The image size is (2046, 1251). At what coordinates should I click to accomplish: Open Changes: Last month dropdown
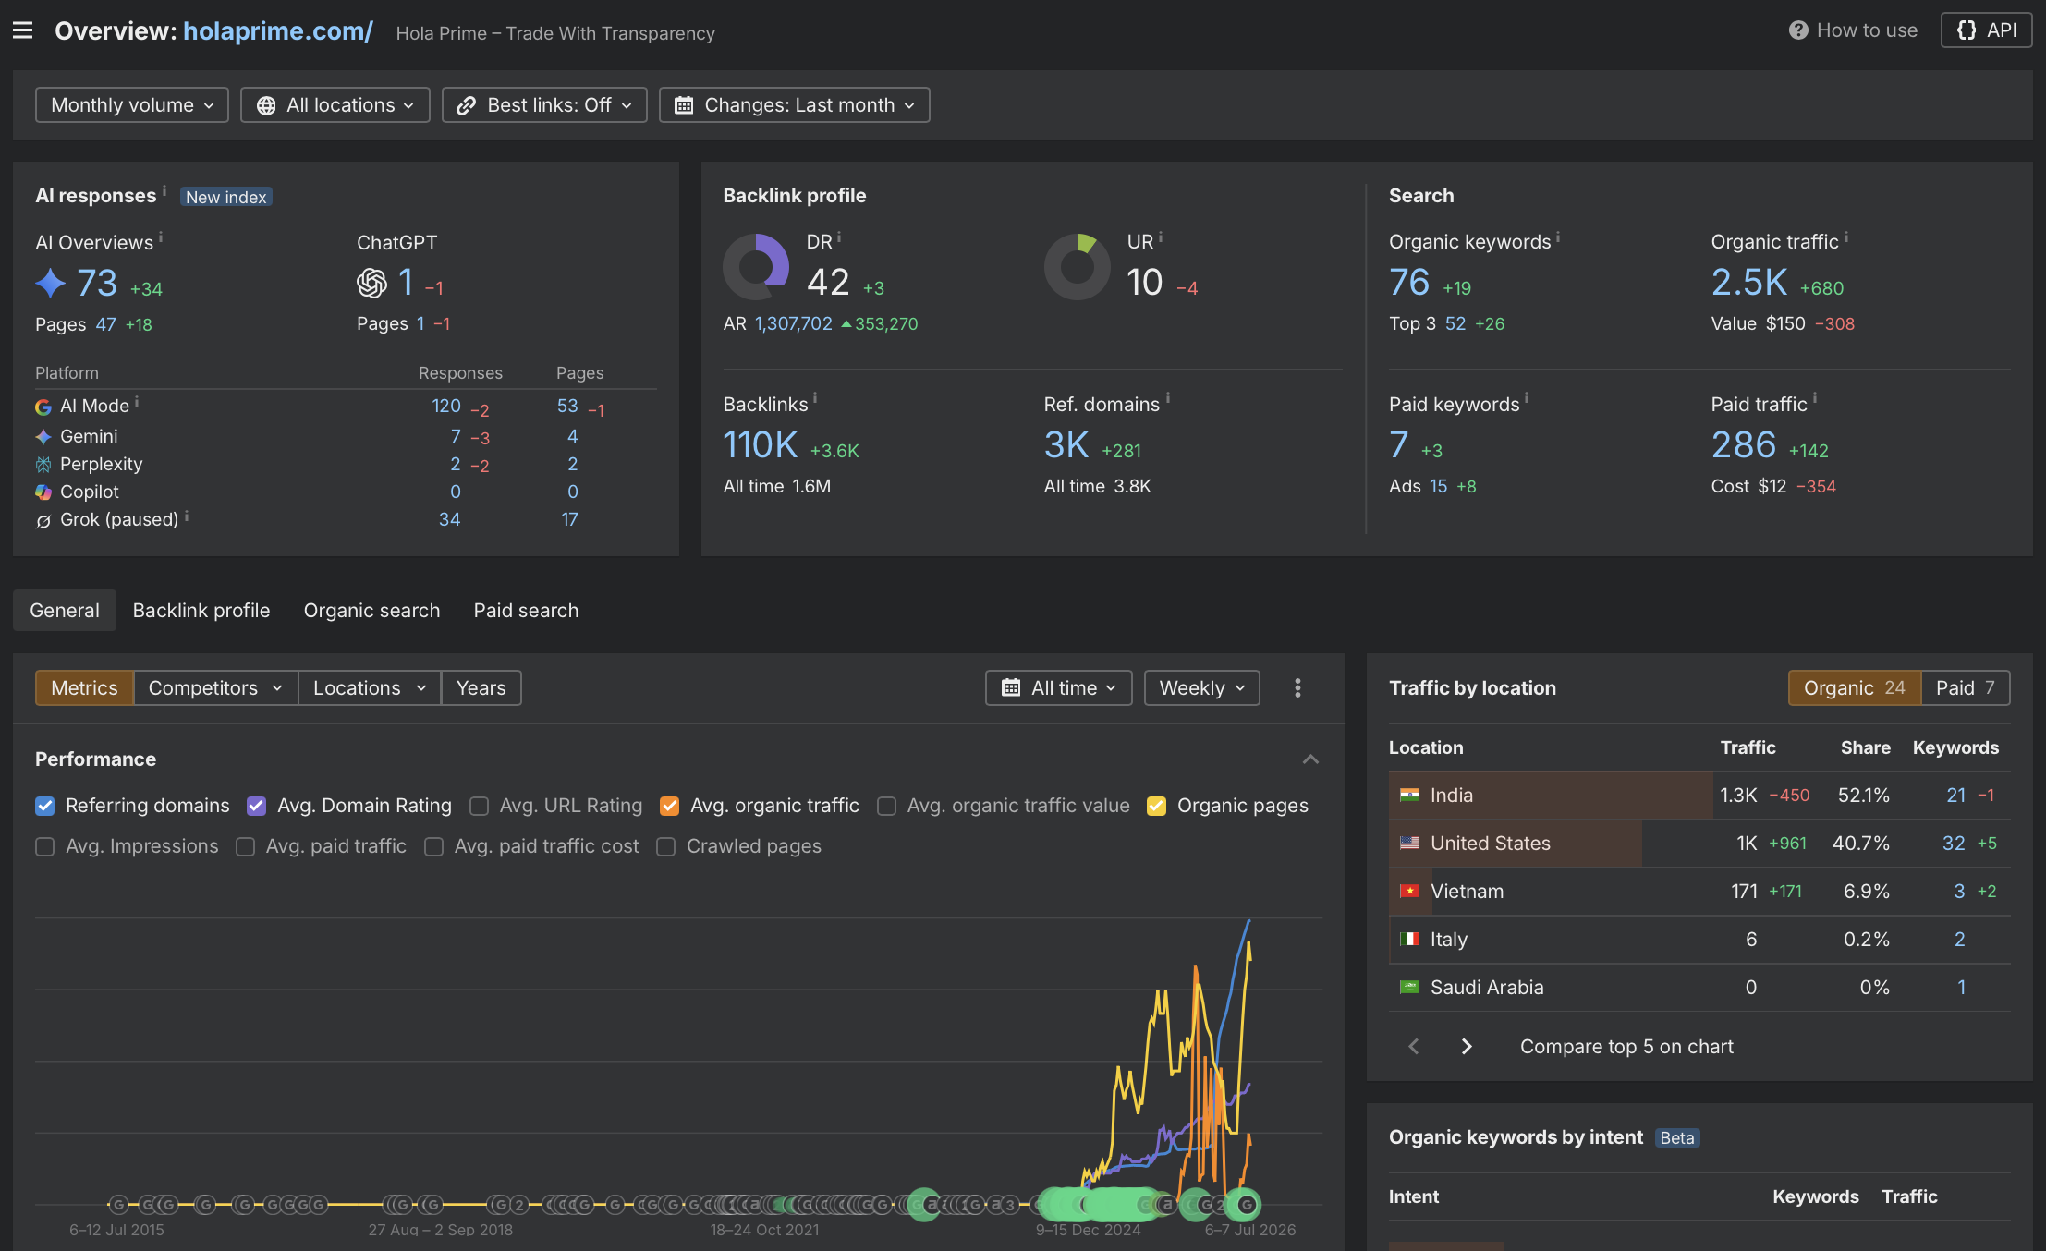click(795, 105)
